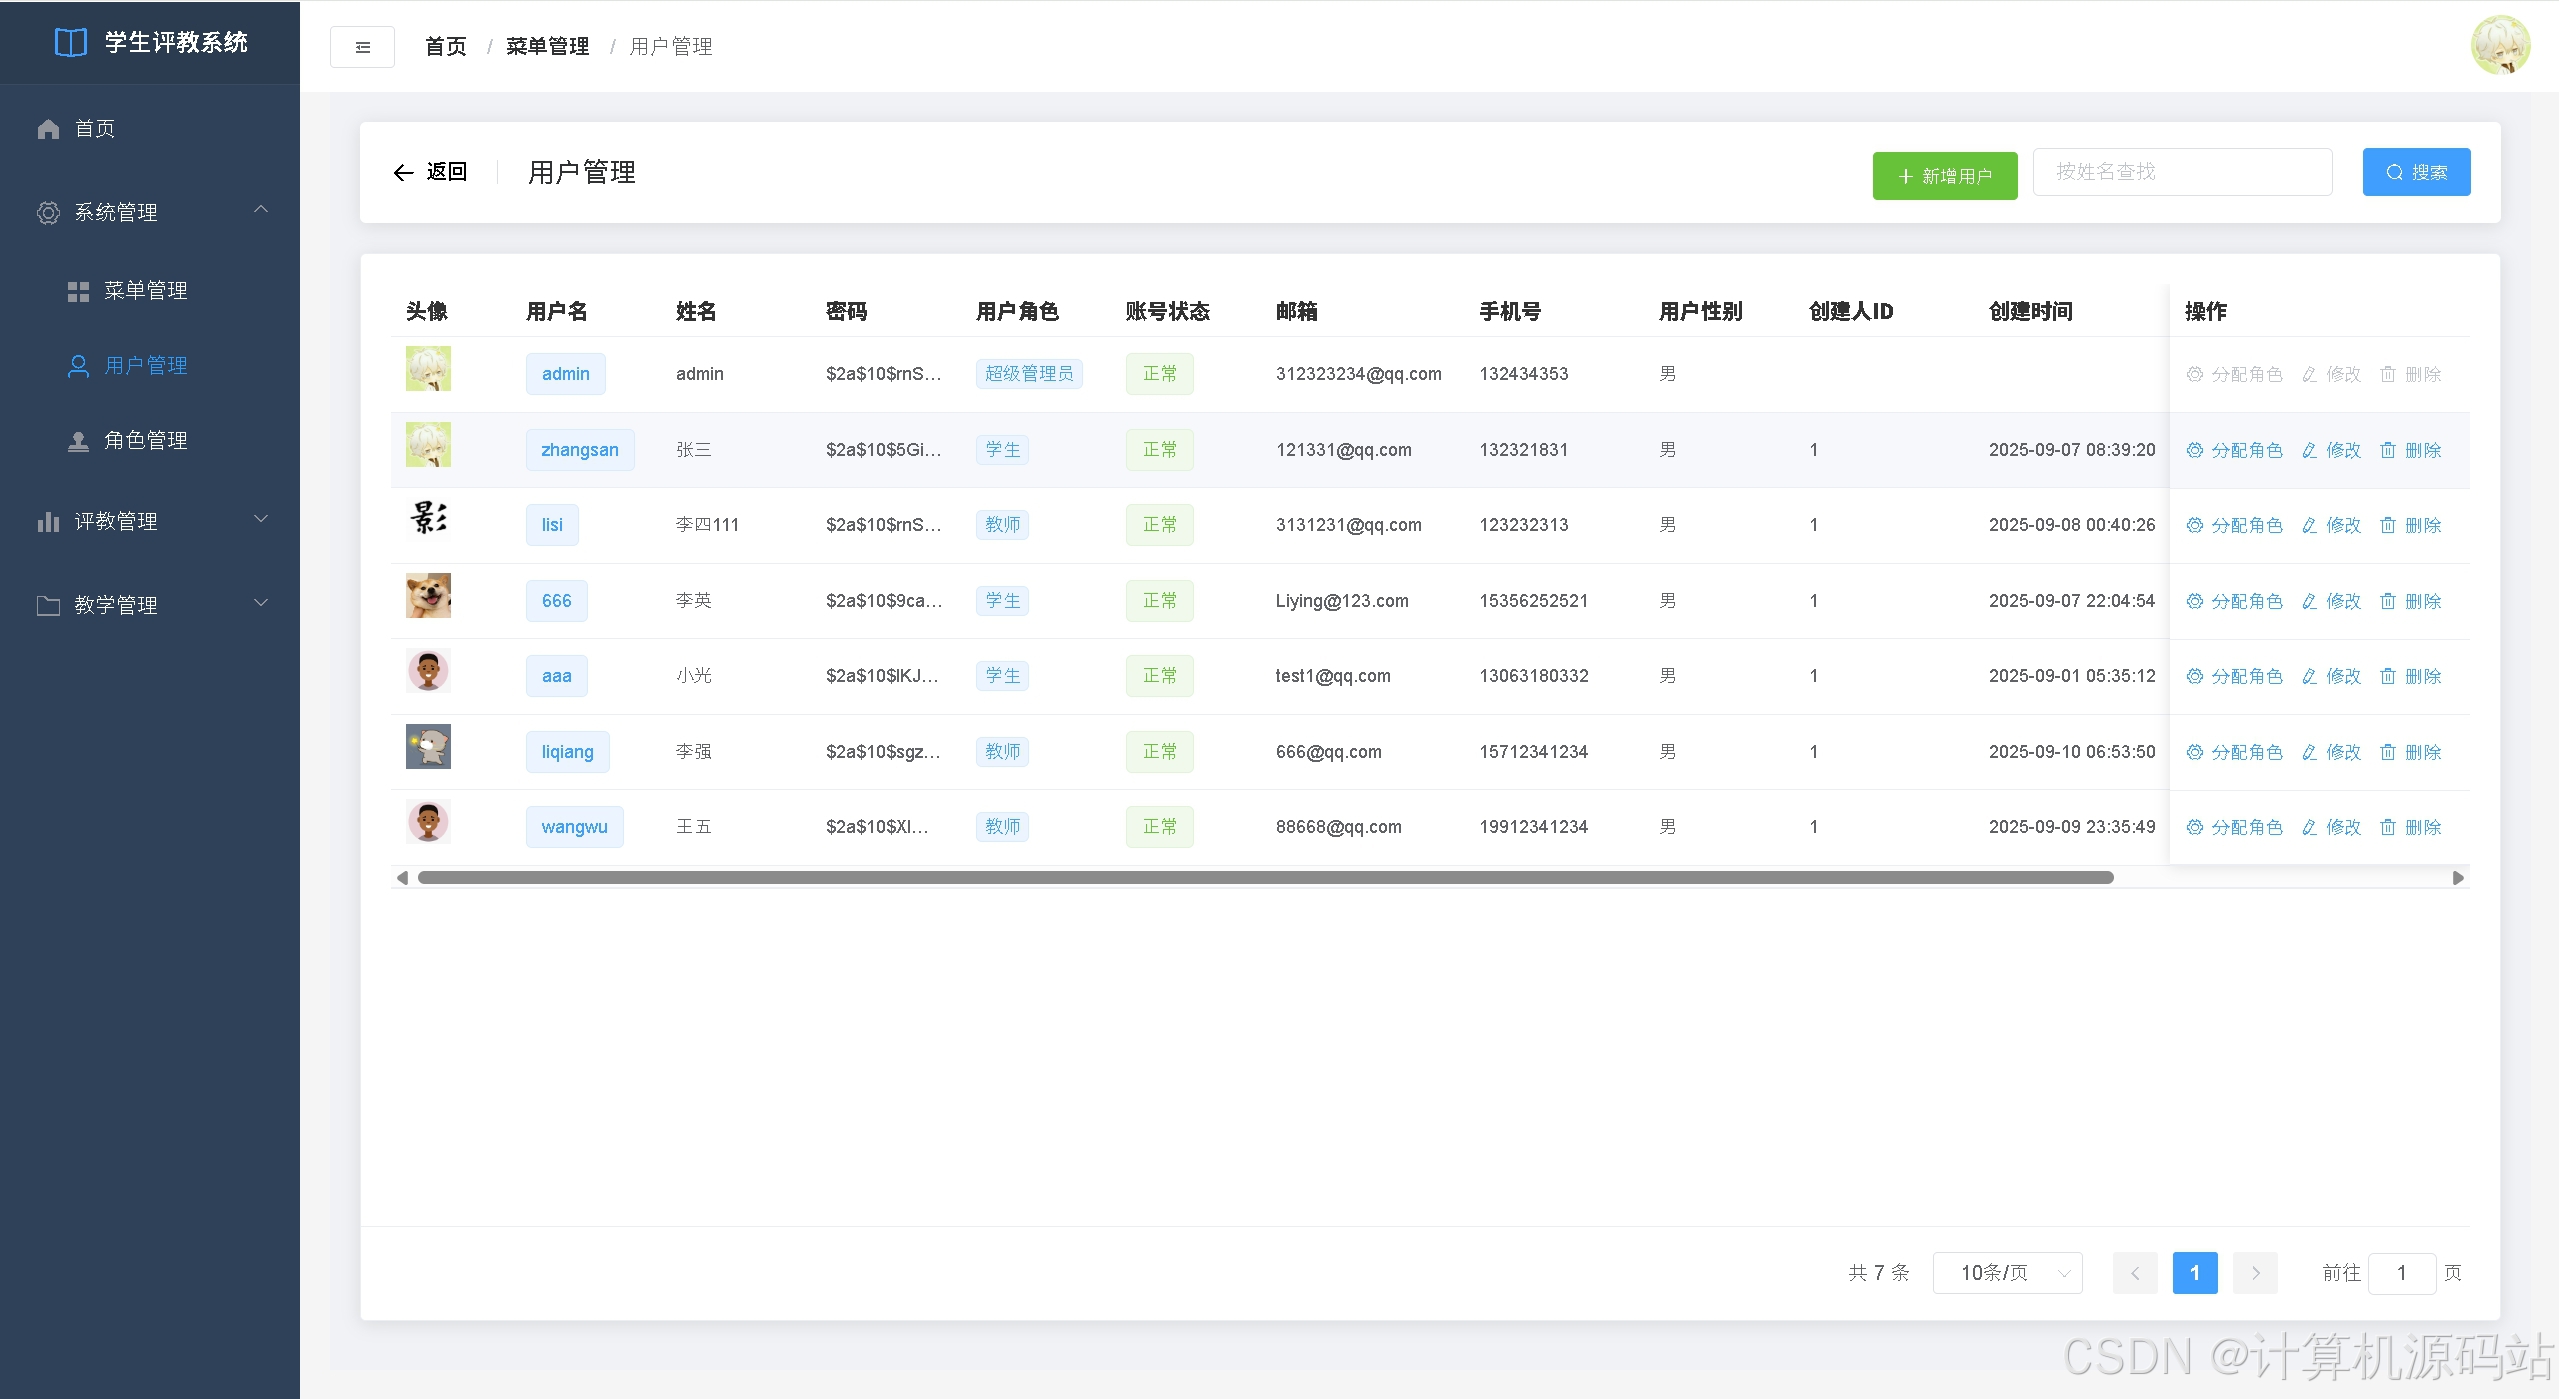Click the user icon beside 角色管理

[78, 441]
